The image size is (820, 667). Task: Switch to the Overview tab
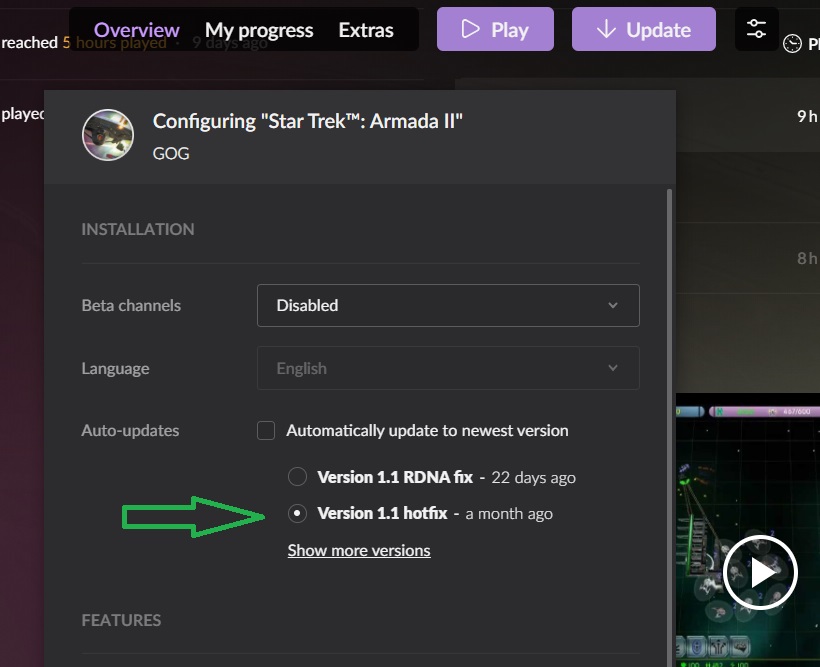click(x=136, y=30)
